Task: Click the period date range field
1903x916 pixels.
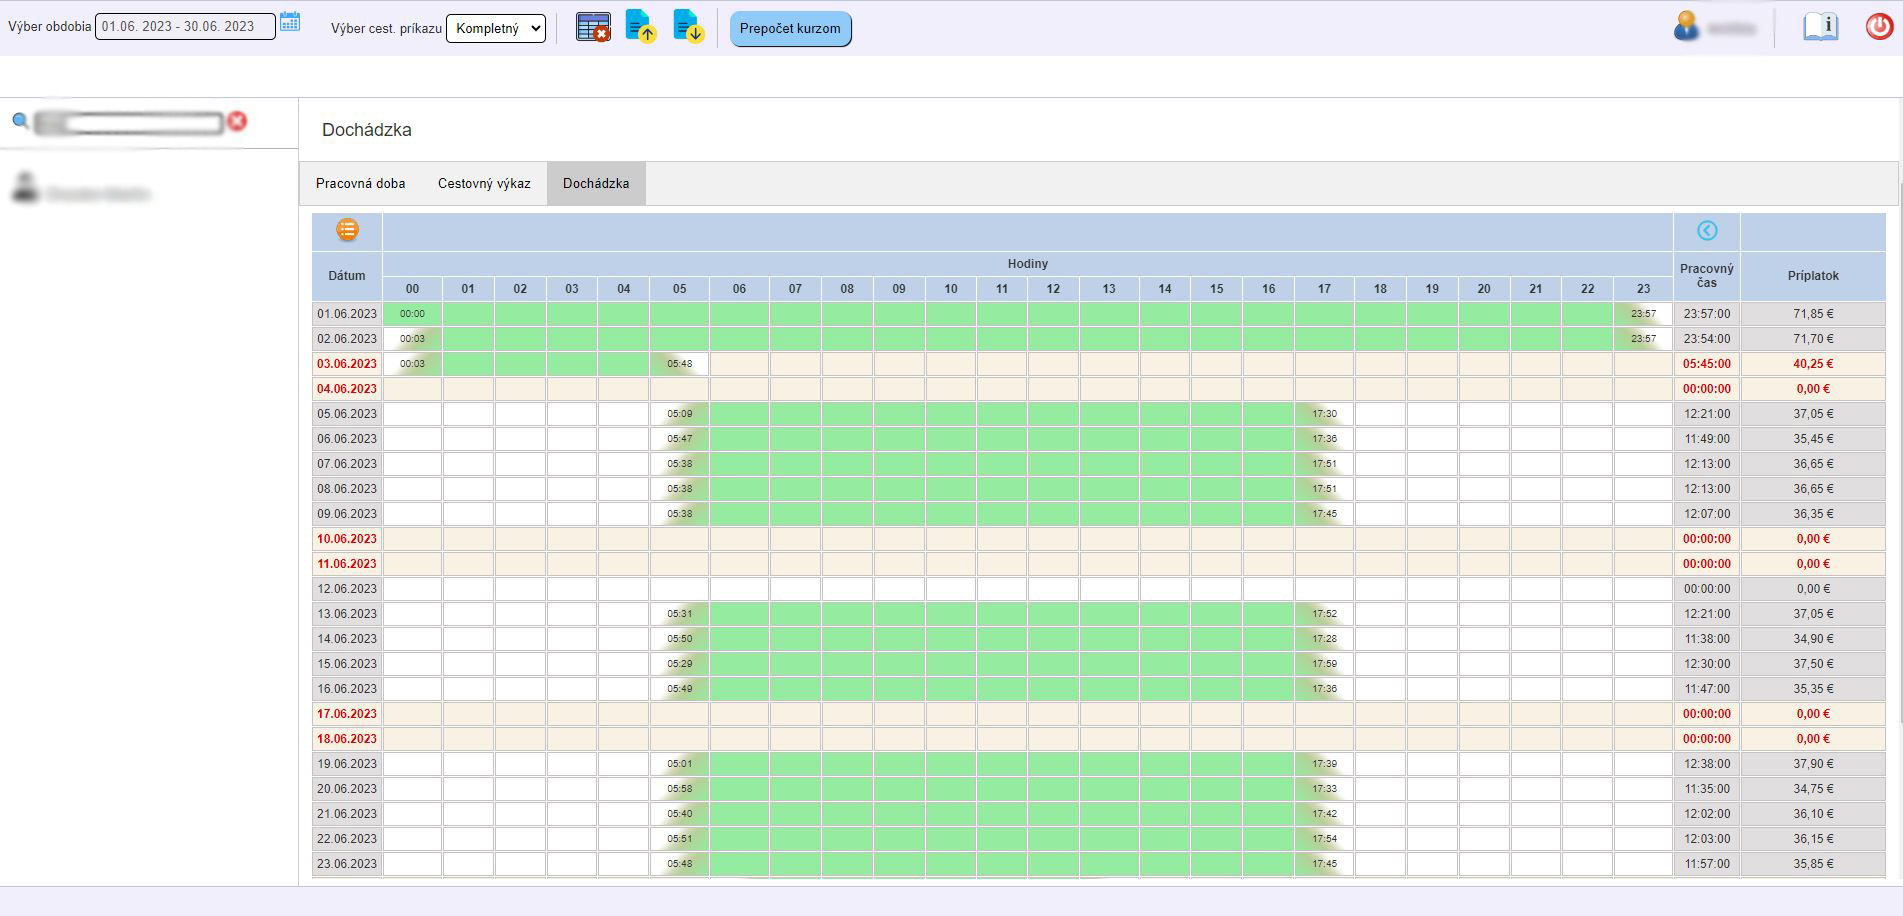Action: point(185,27)
